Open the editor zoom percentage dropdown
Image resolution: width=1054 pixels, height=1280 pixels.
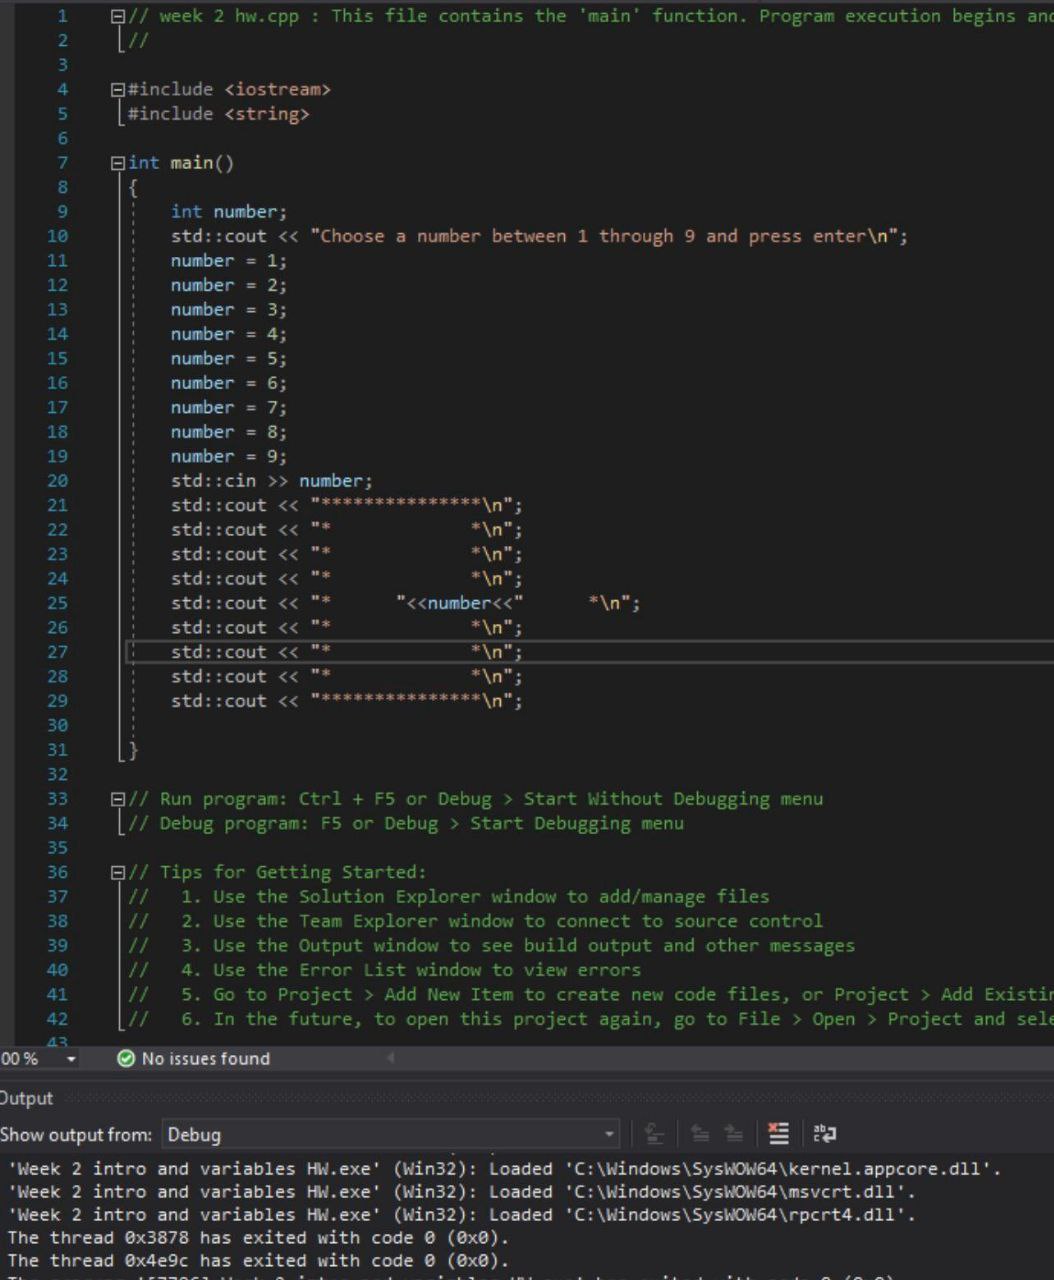[x=70, y=1058]
